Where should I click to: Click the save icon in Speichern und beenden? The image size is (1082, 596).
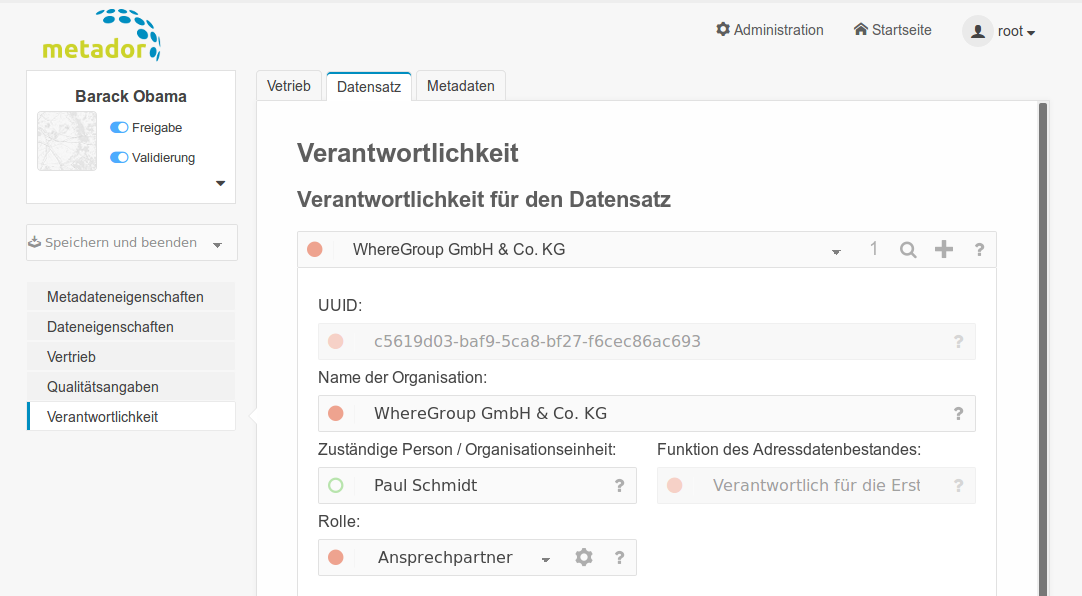click(x=35, y=242)
